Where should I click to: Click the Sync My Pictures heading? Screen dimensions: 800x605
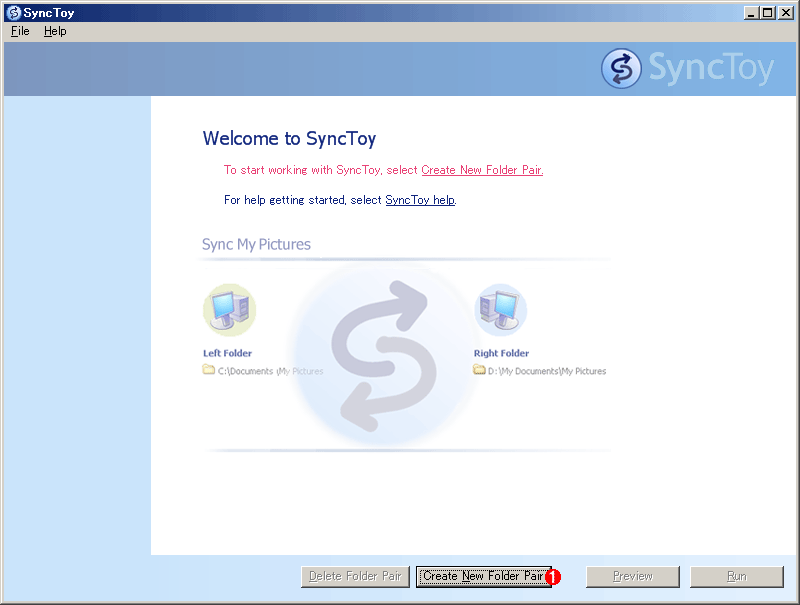[256, 244]
